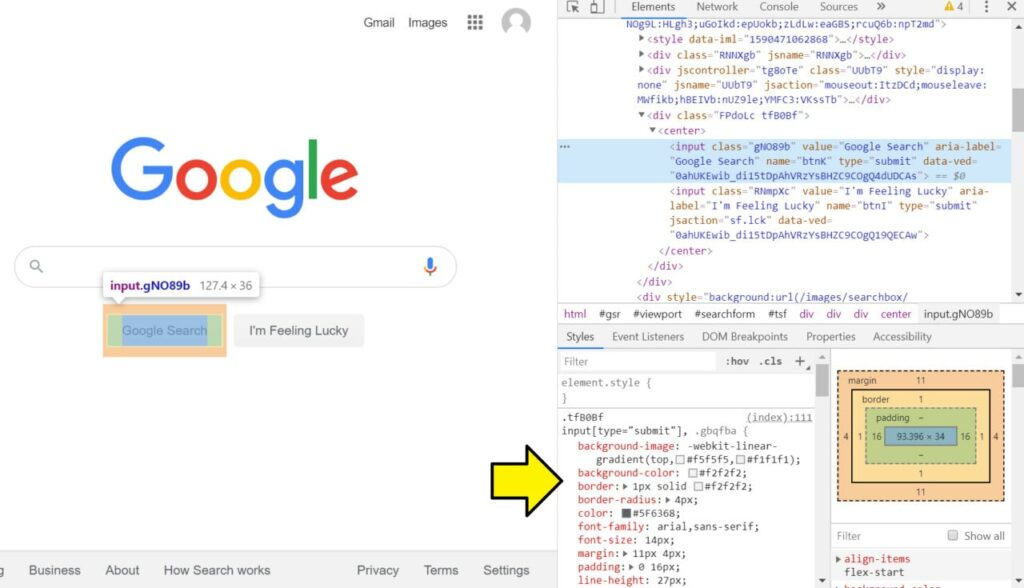Activate the inspect element picker icon

click(574, 7)
